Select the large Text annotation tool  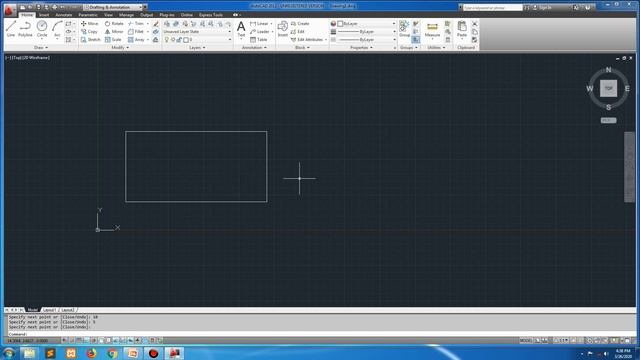click(x=241, y=29)
